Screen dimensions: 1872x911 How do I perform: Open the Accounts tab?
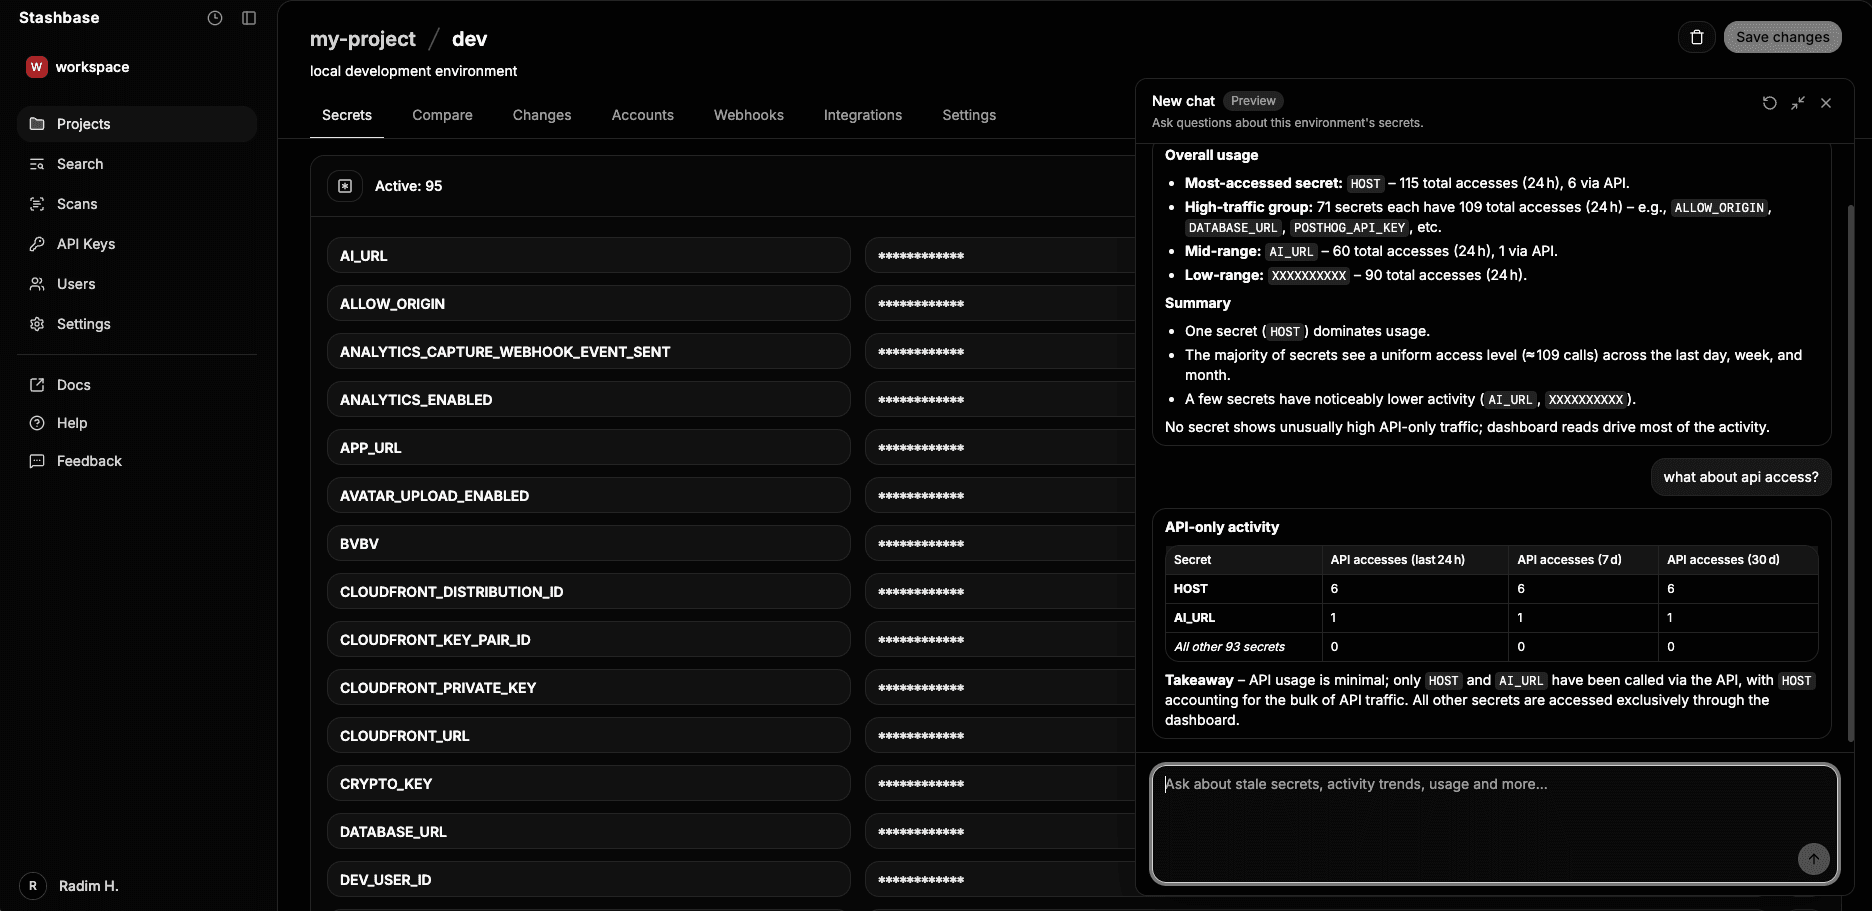(x=643, y=115)
